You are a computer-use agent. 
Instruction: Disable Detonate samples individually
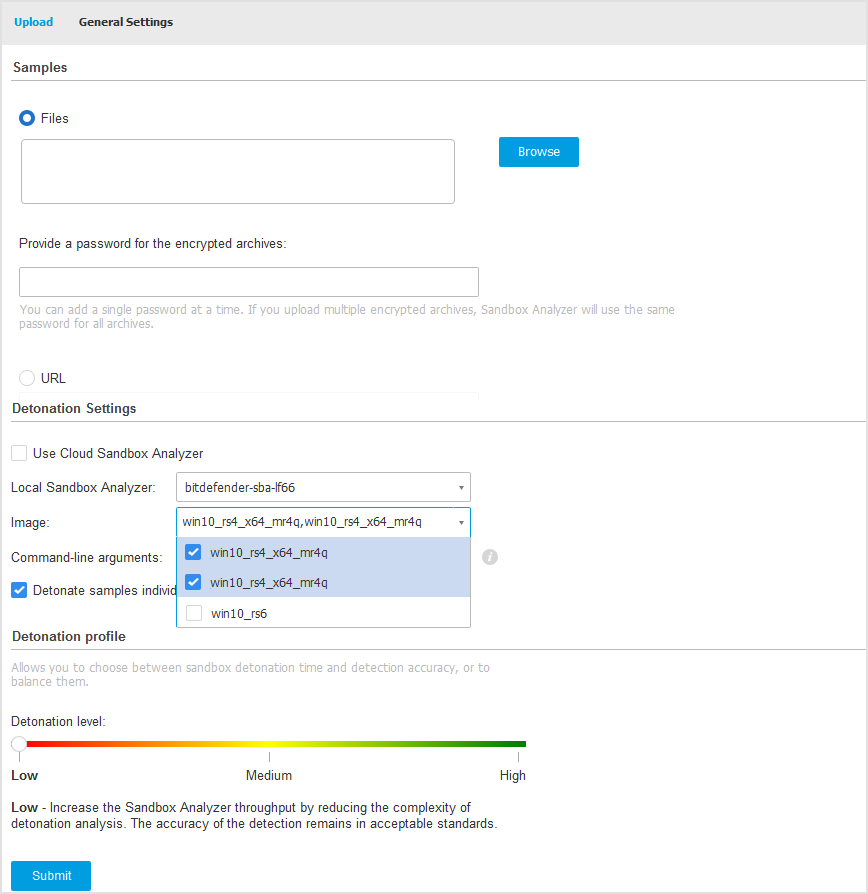click(x=18, y=590)
